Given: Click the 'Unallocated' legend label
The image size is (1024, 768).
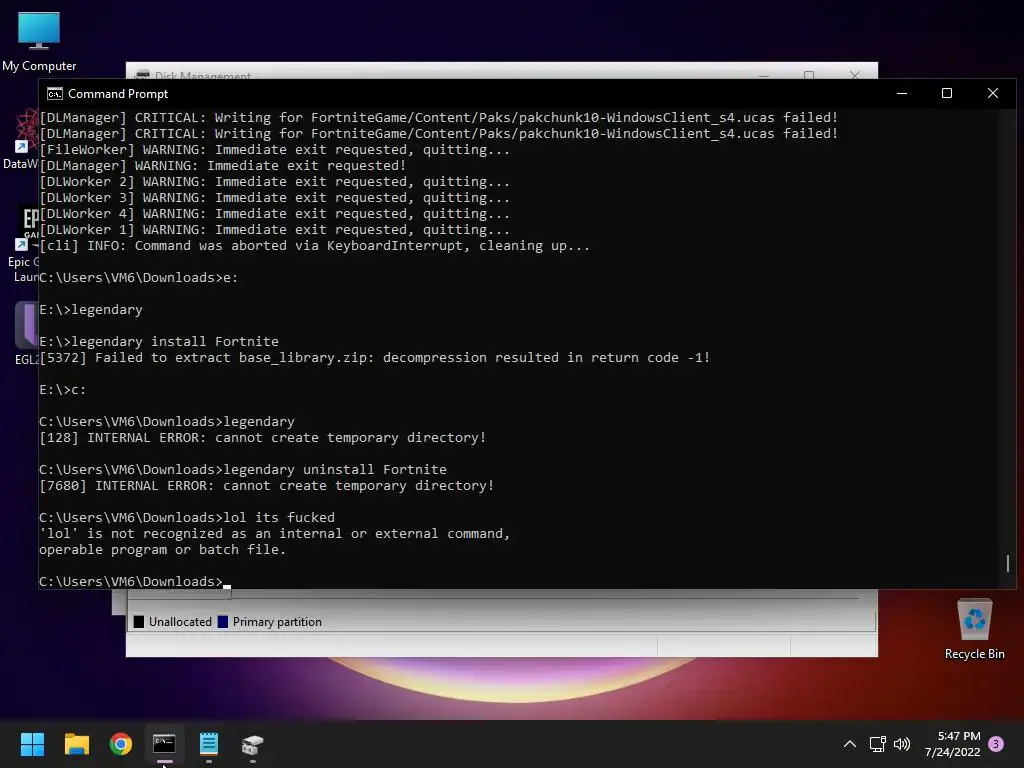Looking at the screenshot, I should (x=180, y=622).
